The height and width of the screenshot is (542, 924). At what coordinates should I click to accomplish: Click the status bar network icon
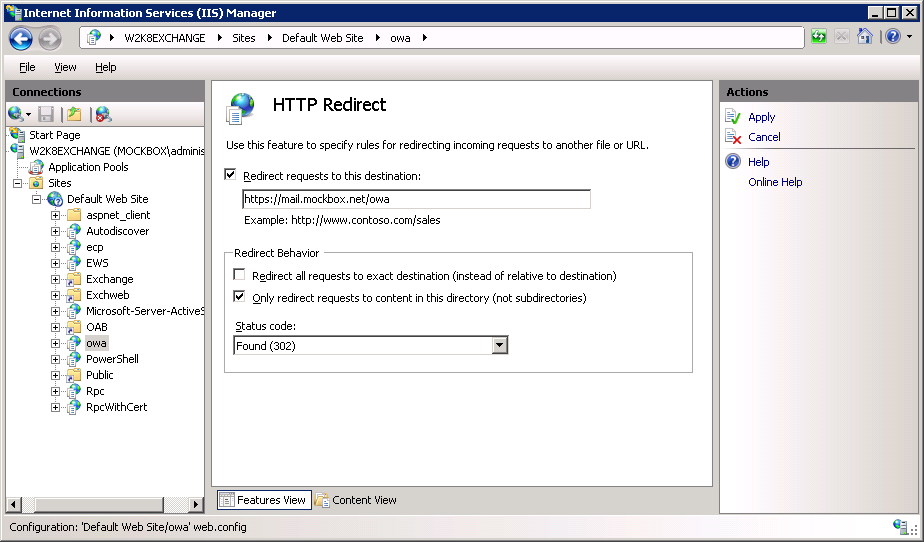[900, 527]
